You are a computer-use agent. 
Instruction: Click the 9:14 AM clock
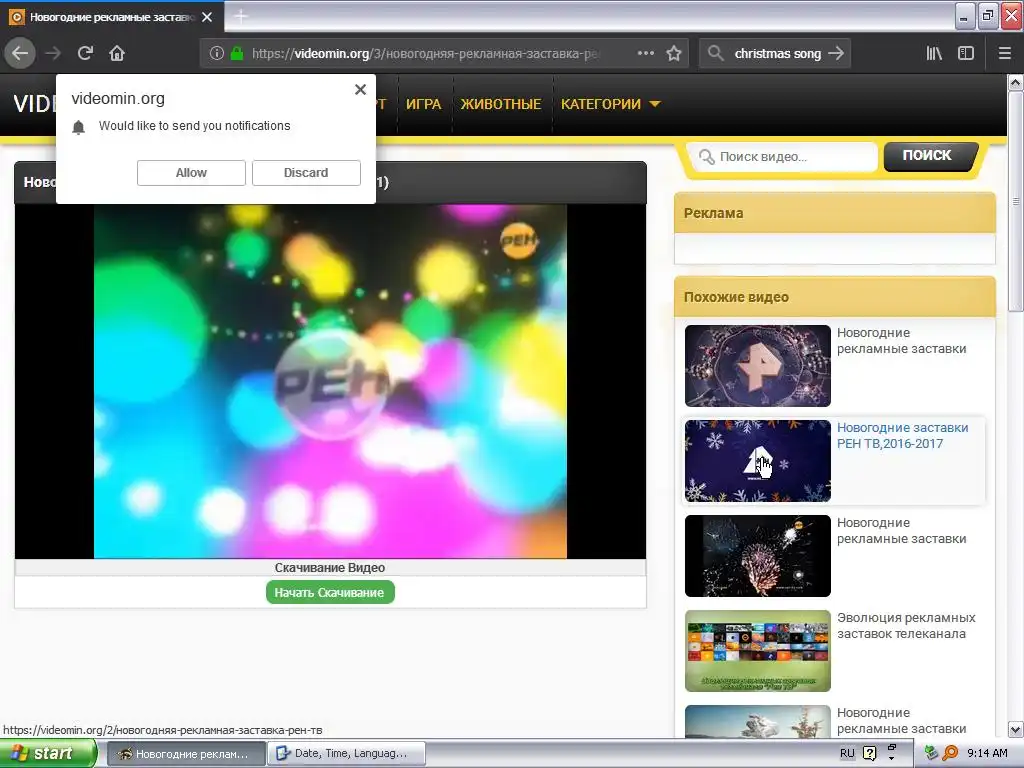coord(987,753)
